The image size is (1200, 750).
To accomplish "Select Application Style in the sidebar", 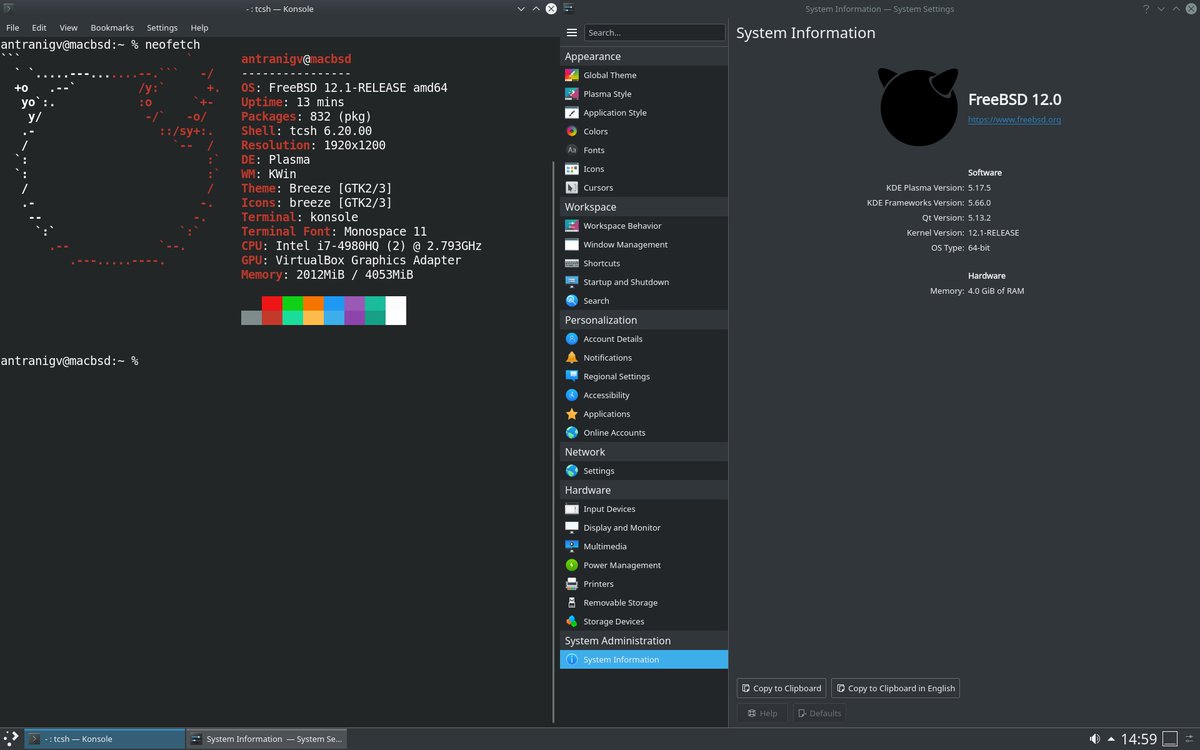I will coord(644,113).
